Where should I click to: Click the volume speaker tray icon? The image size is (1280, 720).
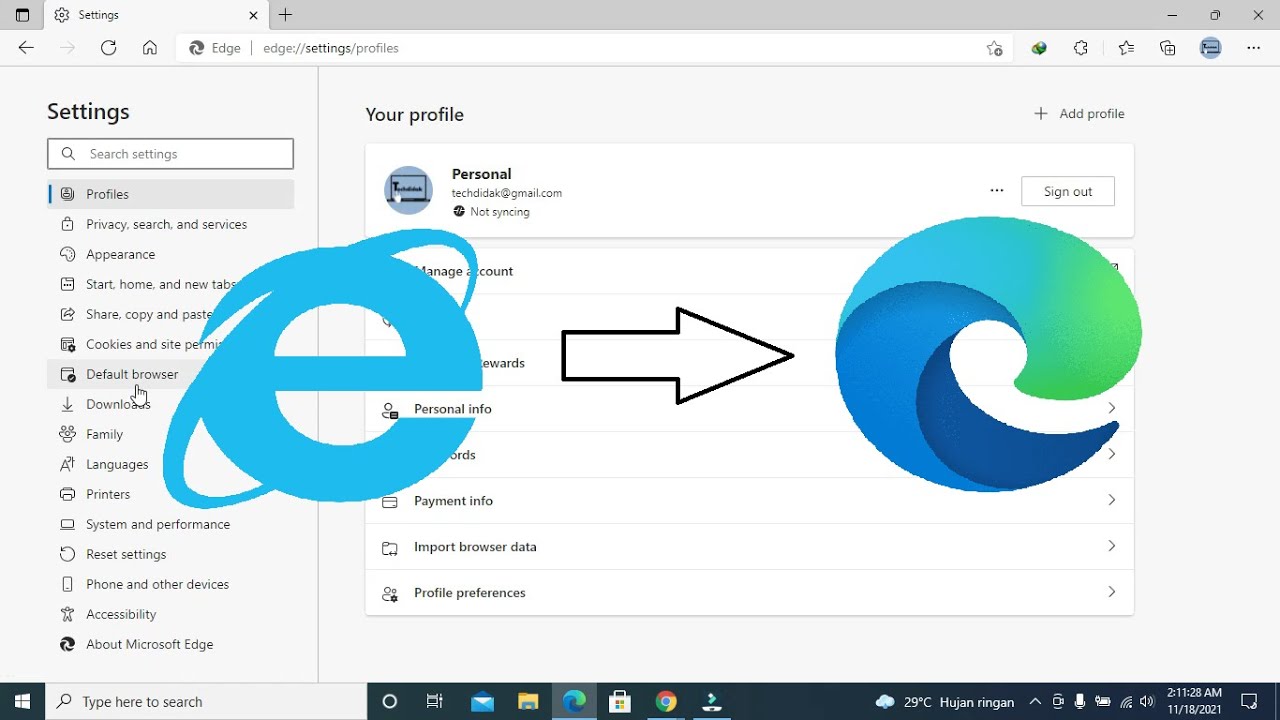point(1146,701)
